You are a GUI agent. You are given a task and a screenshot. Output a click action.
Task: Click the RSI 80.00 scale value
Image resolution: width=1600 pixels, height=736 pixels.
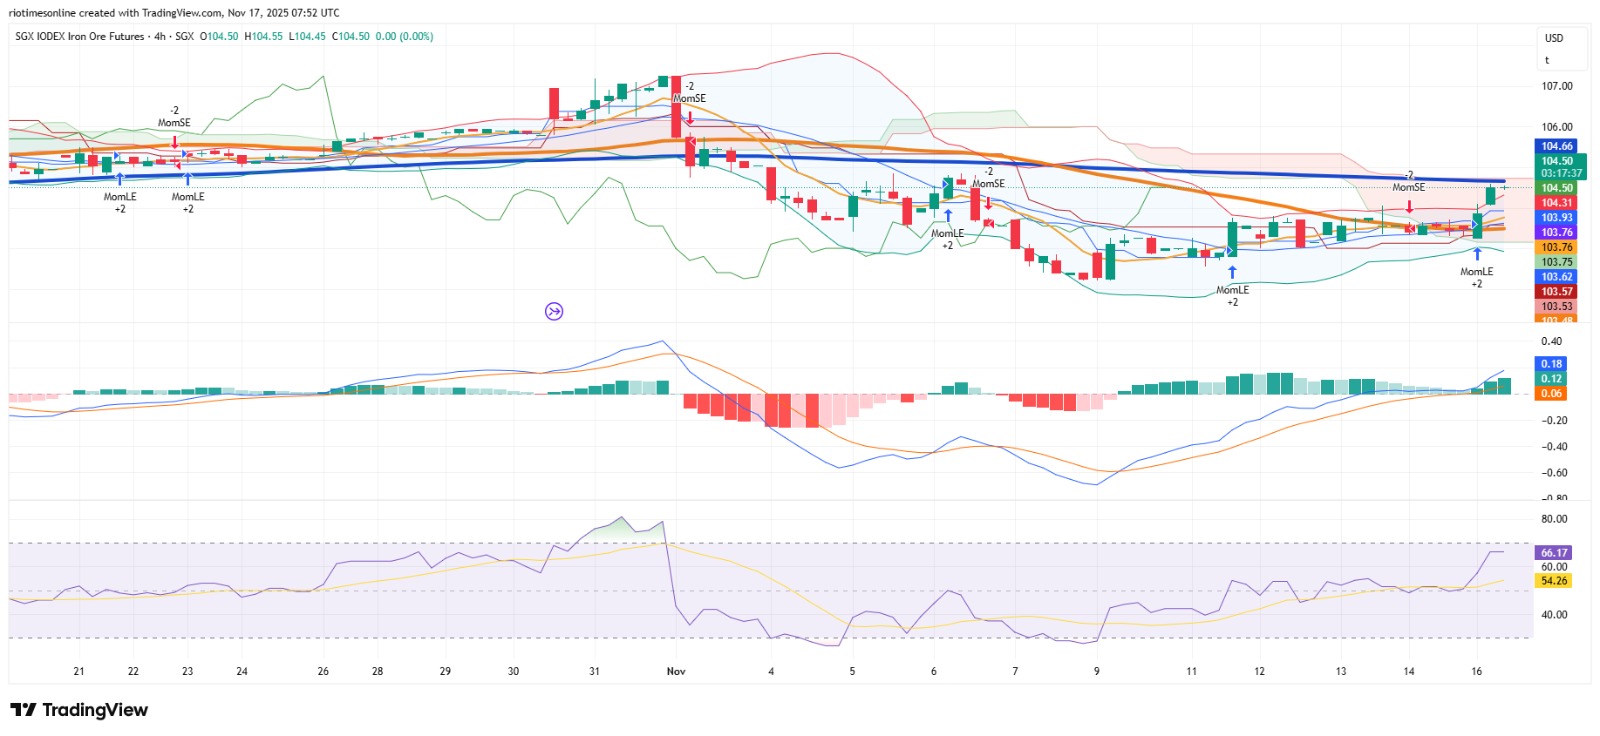coord(1554,519)
